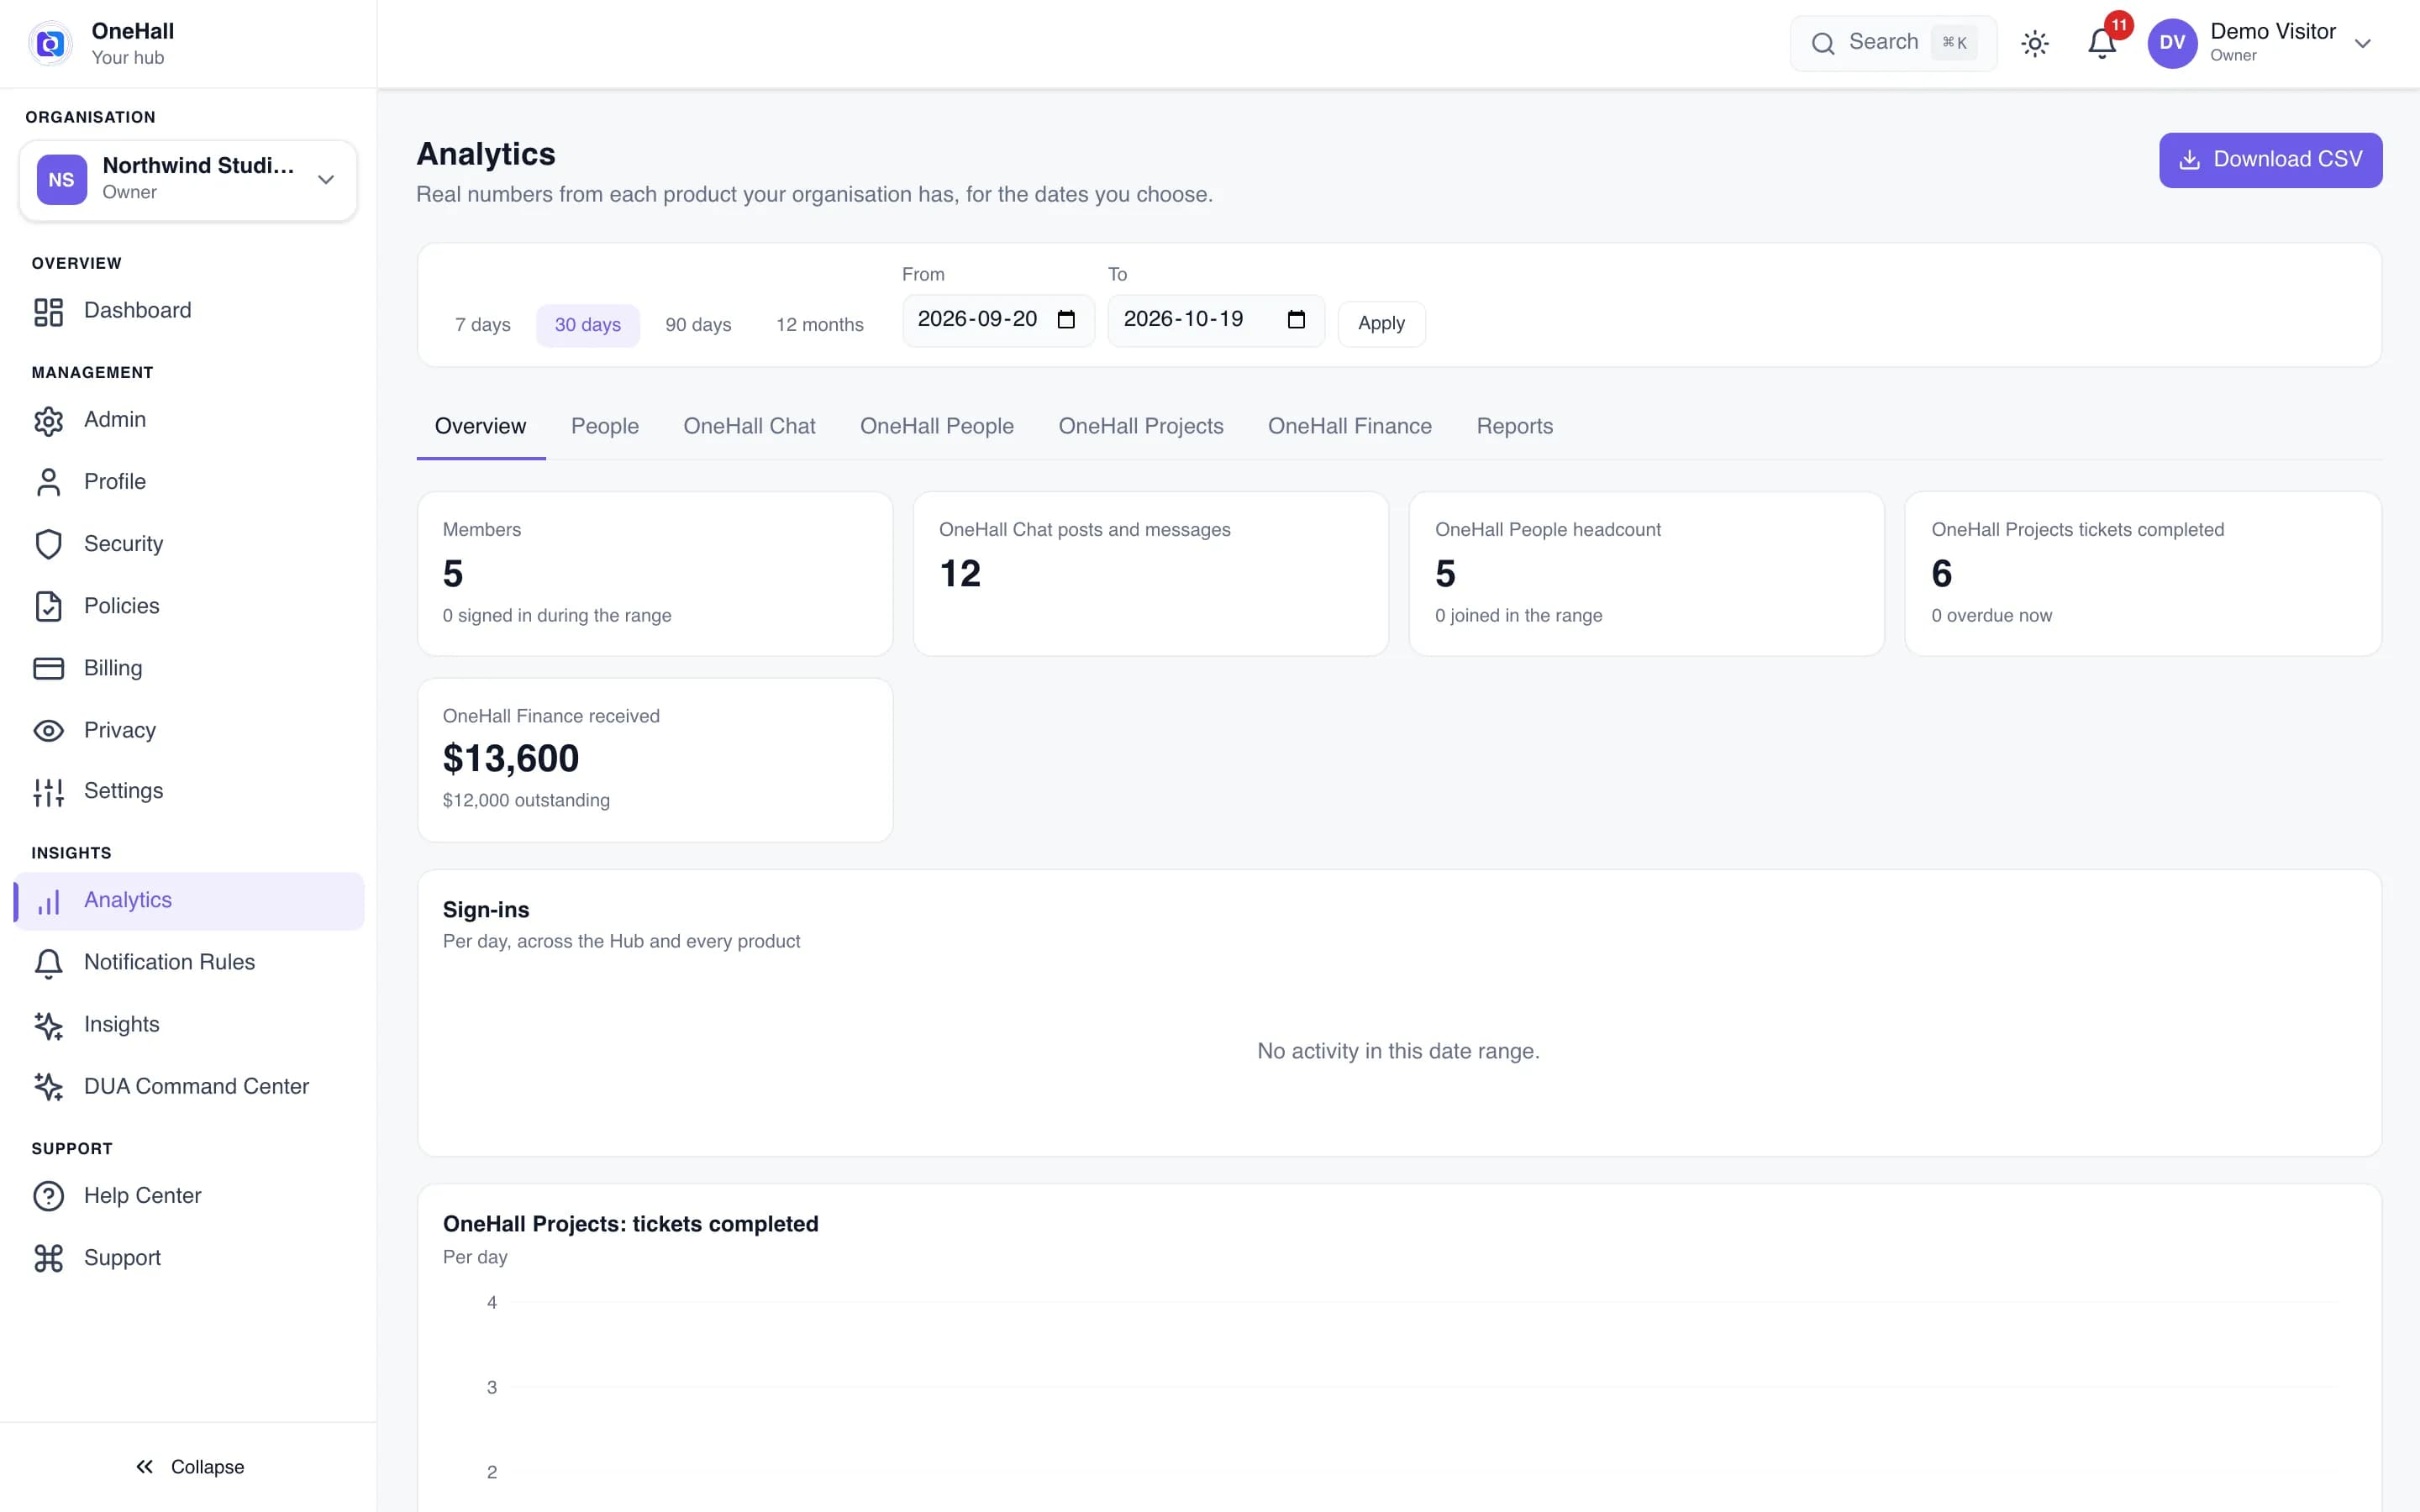
Task: Open the Settings sliders icon
Action: (x=48, y=791)
